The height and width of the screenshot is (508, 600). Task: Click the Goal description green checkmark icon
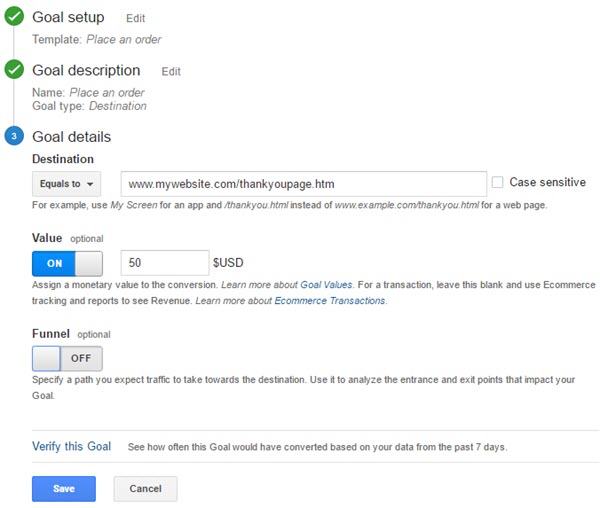pos(14,70)
